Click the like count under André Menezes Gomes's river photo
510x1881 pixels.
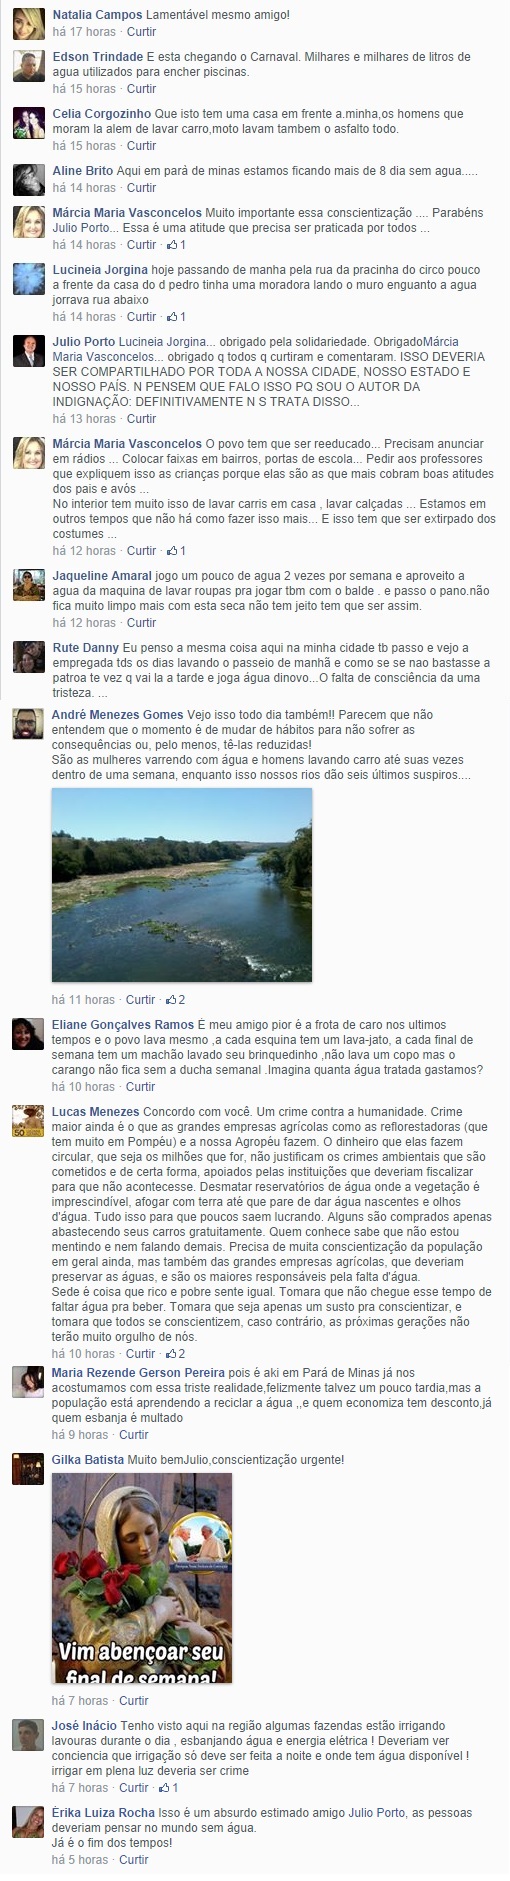click(x=176, y=1000)
